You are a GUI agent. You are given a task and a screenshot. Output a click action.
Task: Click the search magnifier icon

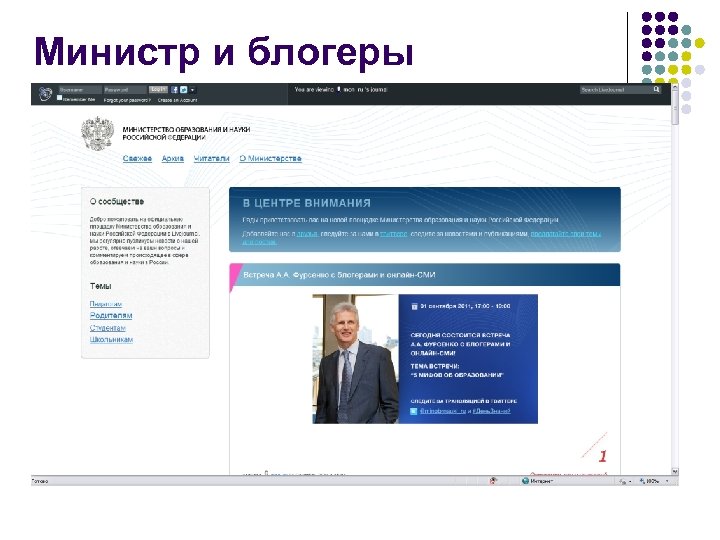(x=657, y=90)
